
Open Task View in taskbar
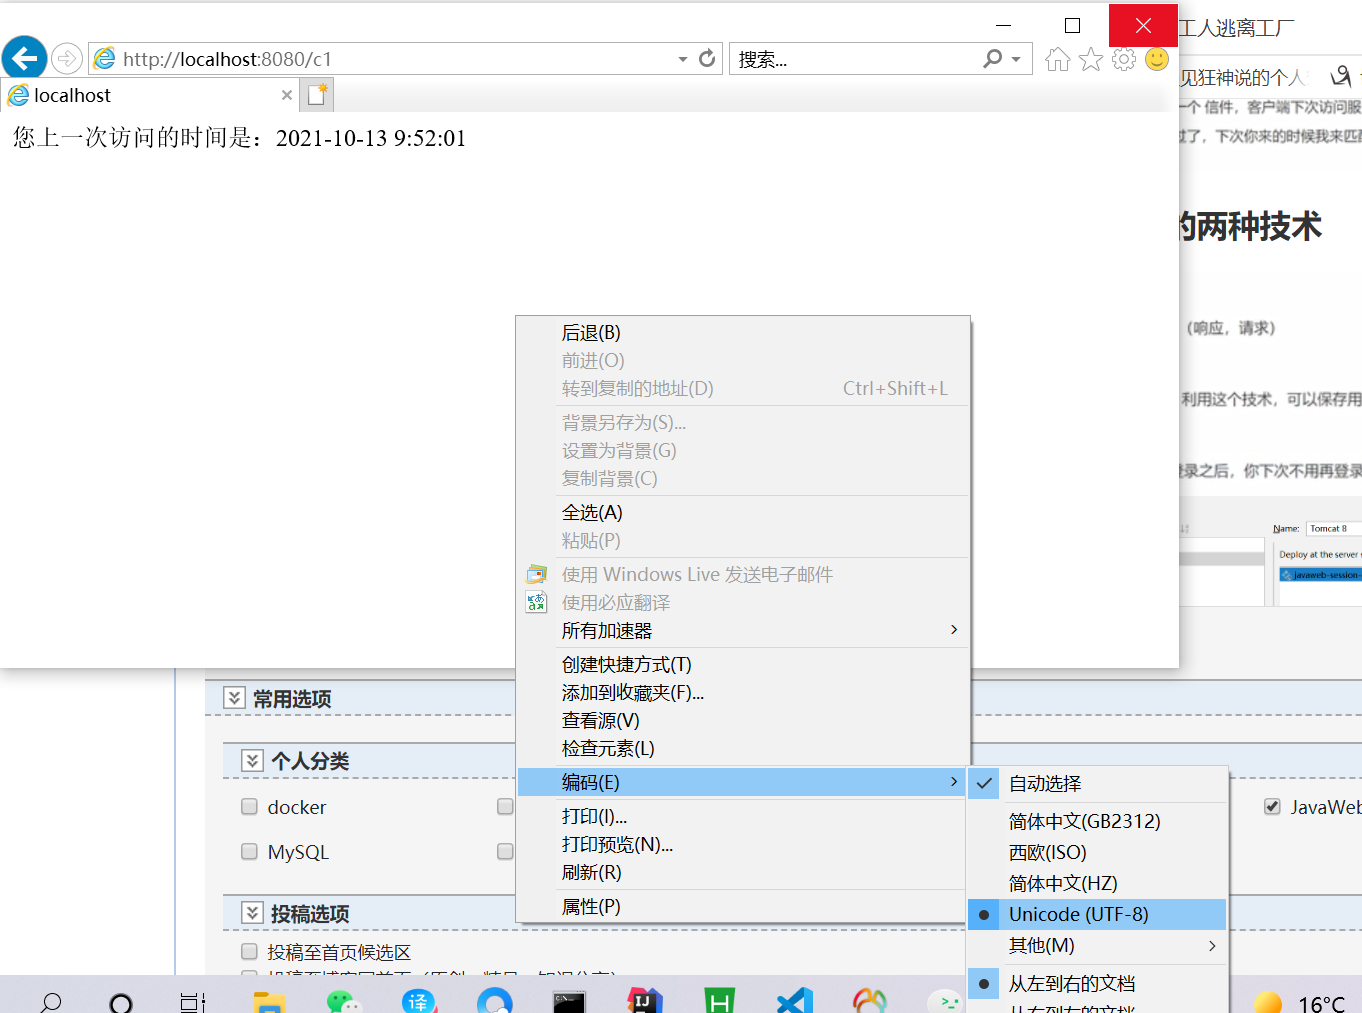(x=192, y=1002)
